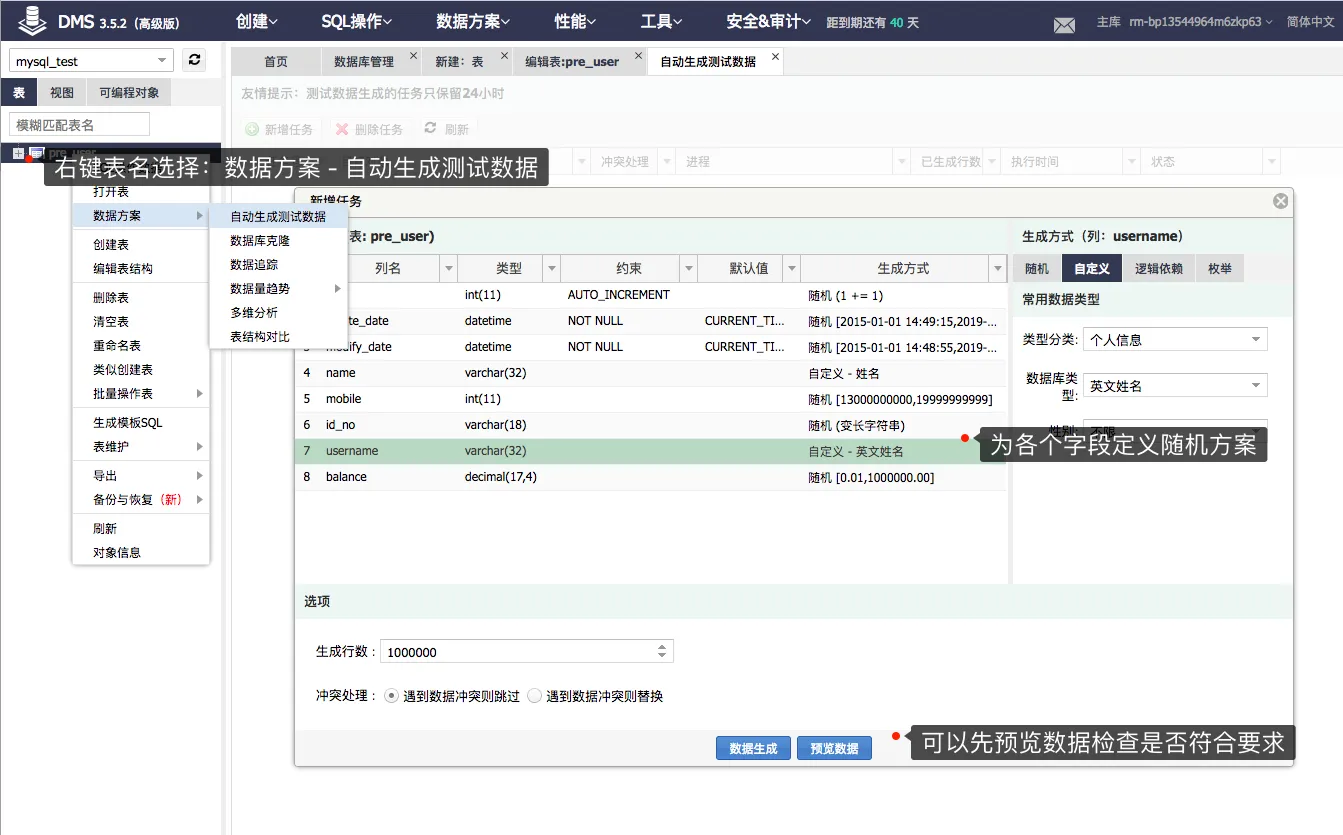Open the mail envelope icon
The height and width of the screenshot is (835, 1343).
tap(1064, 25)
